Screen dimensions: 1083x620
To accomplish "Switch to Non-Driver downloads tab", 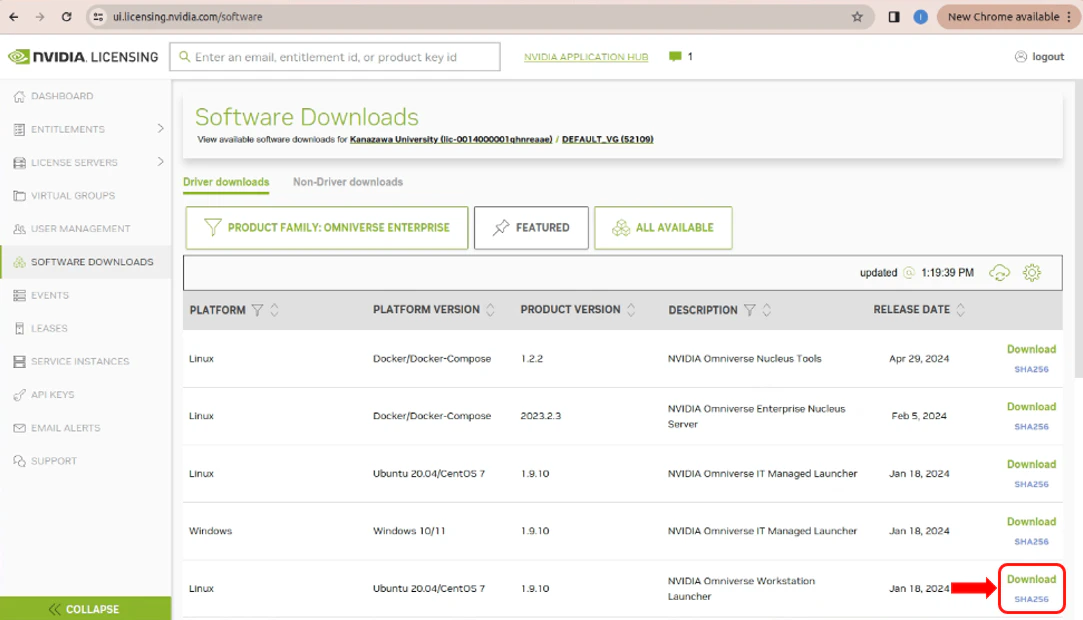I will click(347, 182).
